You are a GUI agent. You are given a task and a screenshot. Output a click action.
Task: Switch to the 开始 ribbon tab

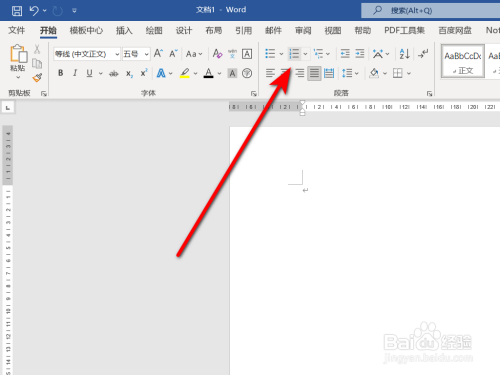48,30
